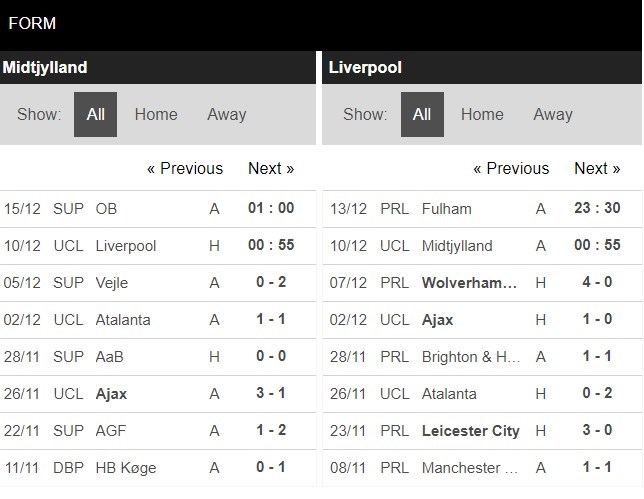Open the Liverpool team header
Viewport: 644px width, 499px height.
pyautogui.click(x=365, y=67)
